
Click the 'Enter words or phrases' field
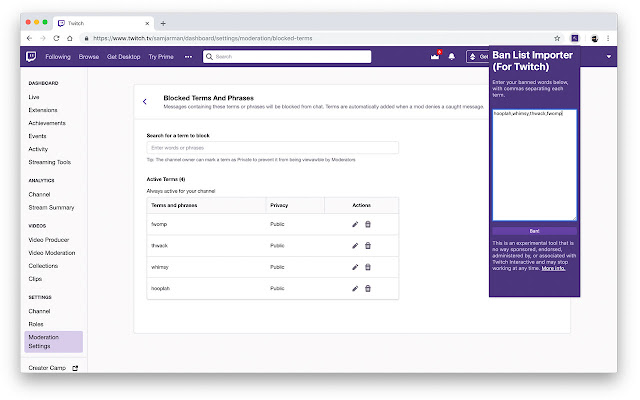click(x=273, y=148)
